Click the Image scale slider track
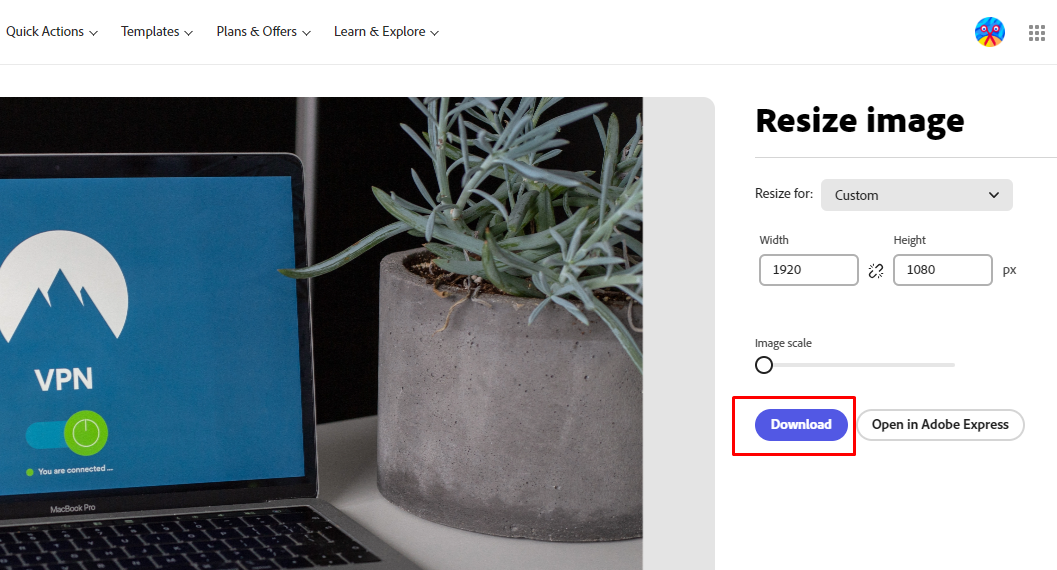1057x570 pixels. [855, 365]
